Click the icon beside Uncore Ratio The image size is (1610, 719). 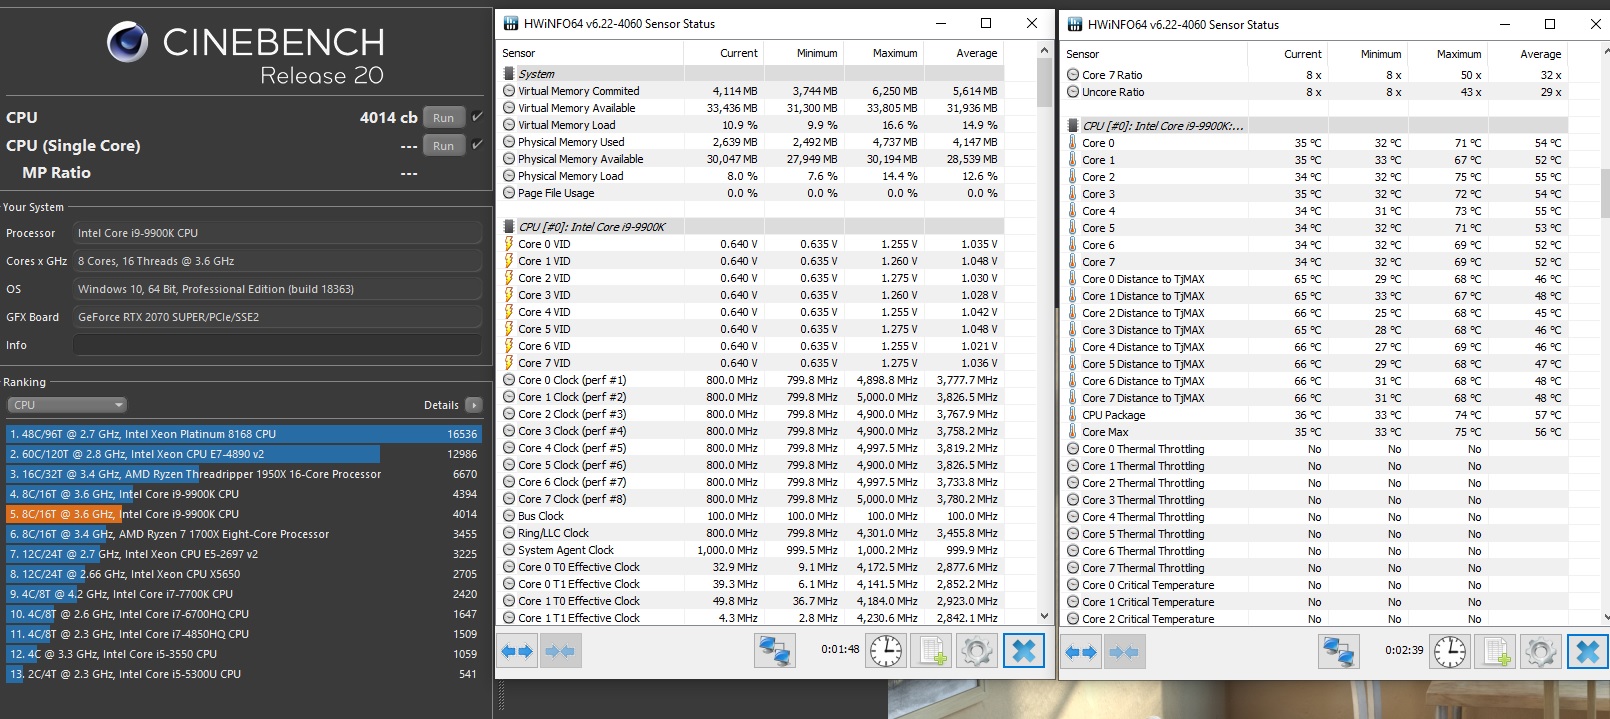(1073, 92)
